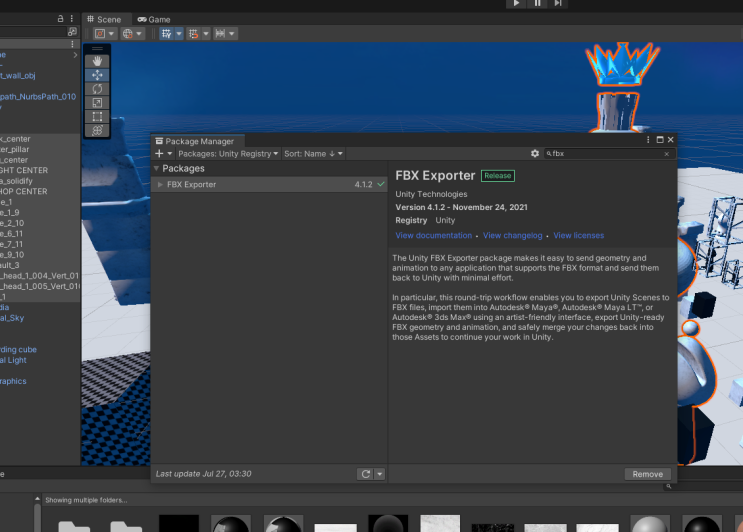Open the Sort: Name dropdown
The image size is (743, 532).
[313, 154]
